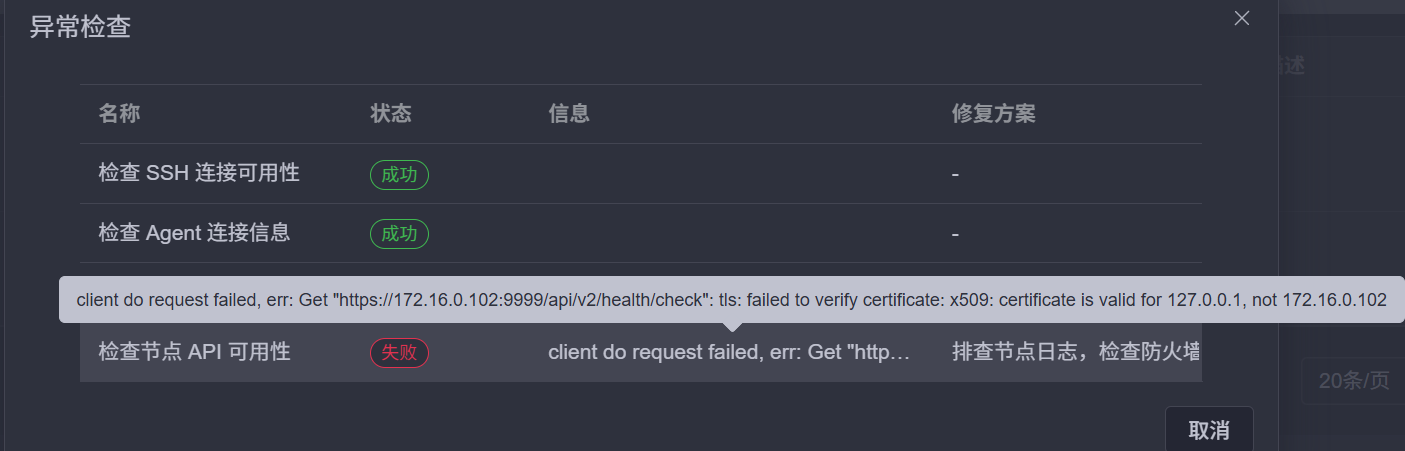Click the red 失败 status badge
Viewport: 1405px width, 451px height.
tap(399, 352)
